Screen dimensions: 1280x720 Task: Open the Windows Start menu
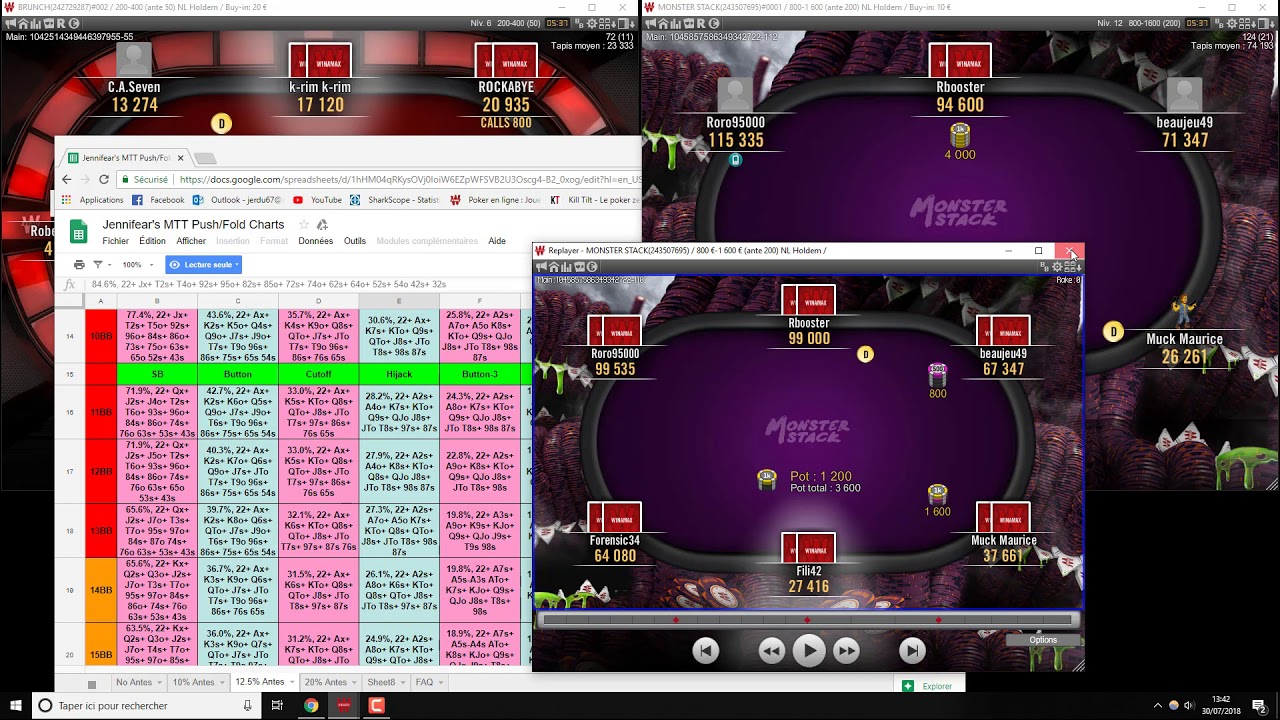tap(16, 705)
